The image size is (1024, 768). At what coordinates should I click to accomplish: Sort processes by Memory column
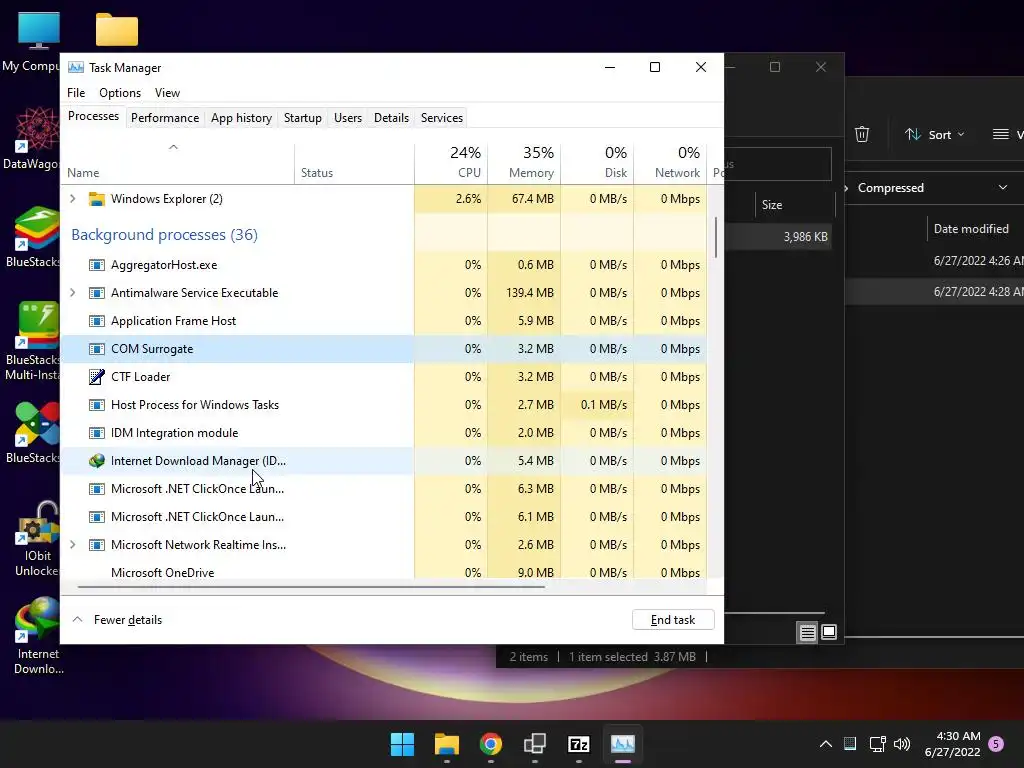click(x=524, y=162)
